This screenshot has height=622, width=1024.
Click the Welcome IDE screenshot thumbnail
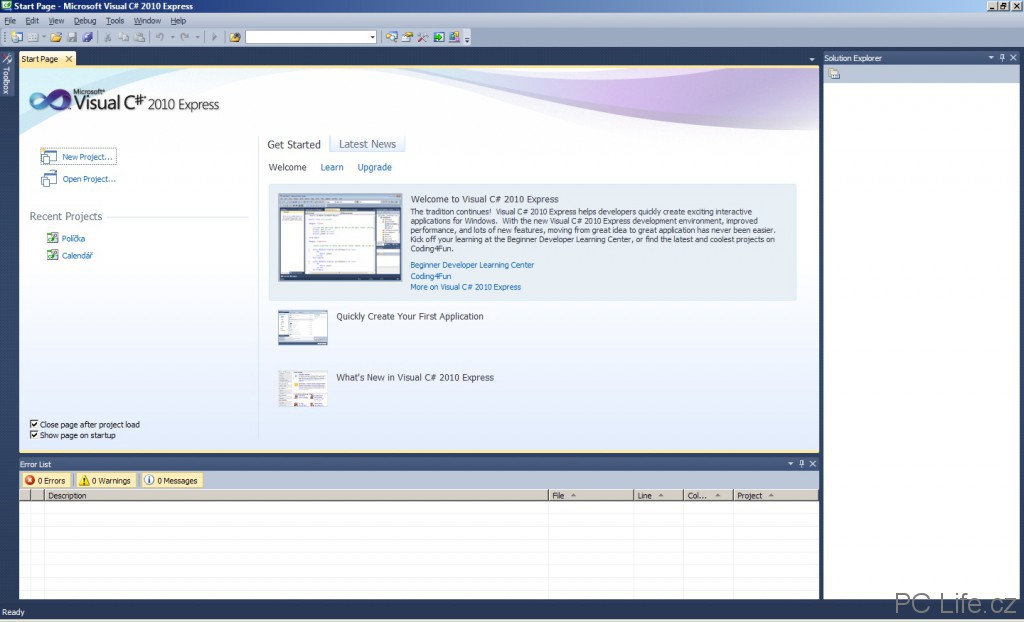click(x=340, y=237)
